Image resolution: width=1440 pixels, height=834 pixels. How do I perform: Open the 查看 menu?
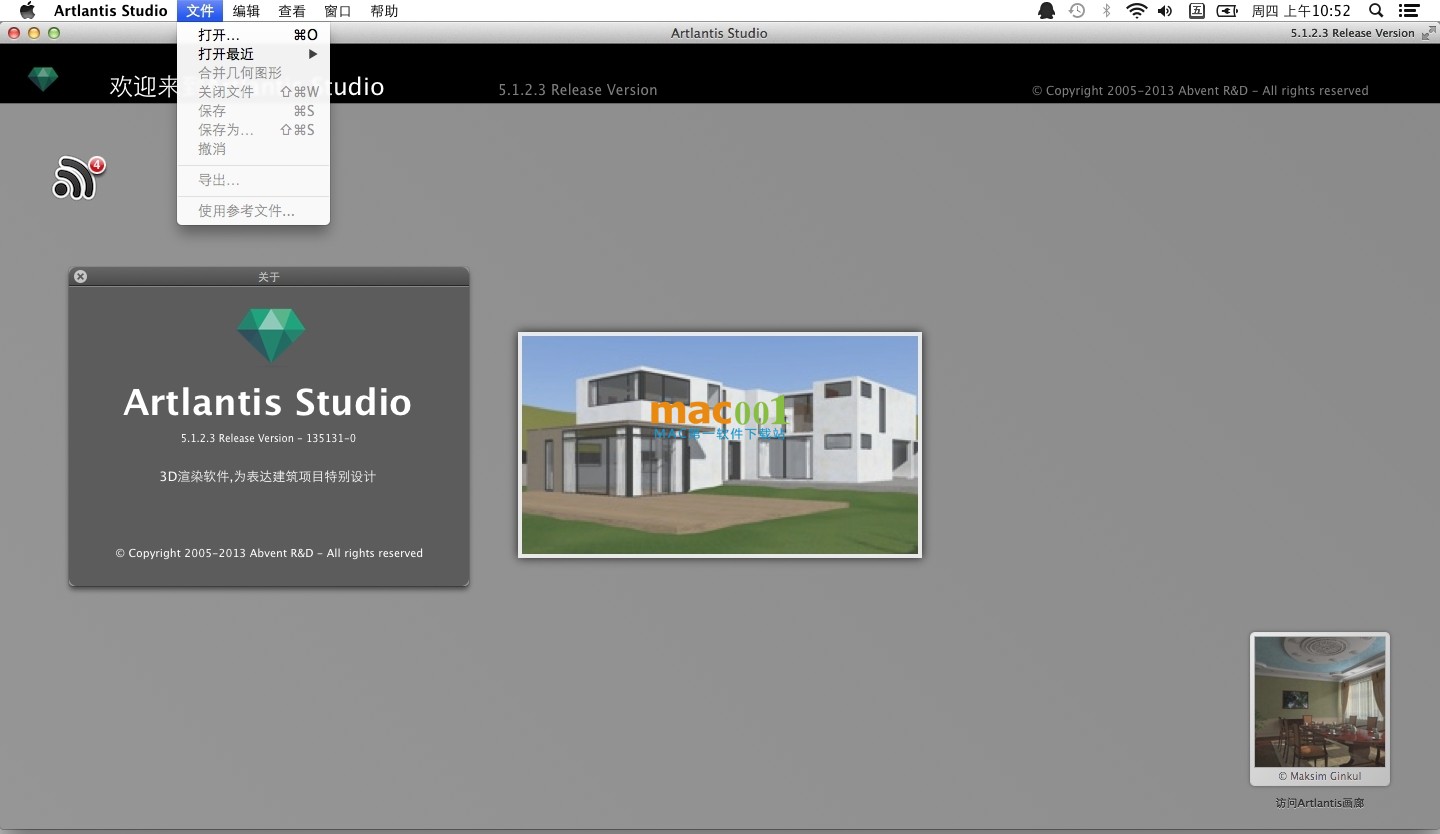(292, 11)
